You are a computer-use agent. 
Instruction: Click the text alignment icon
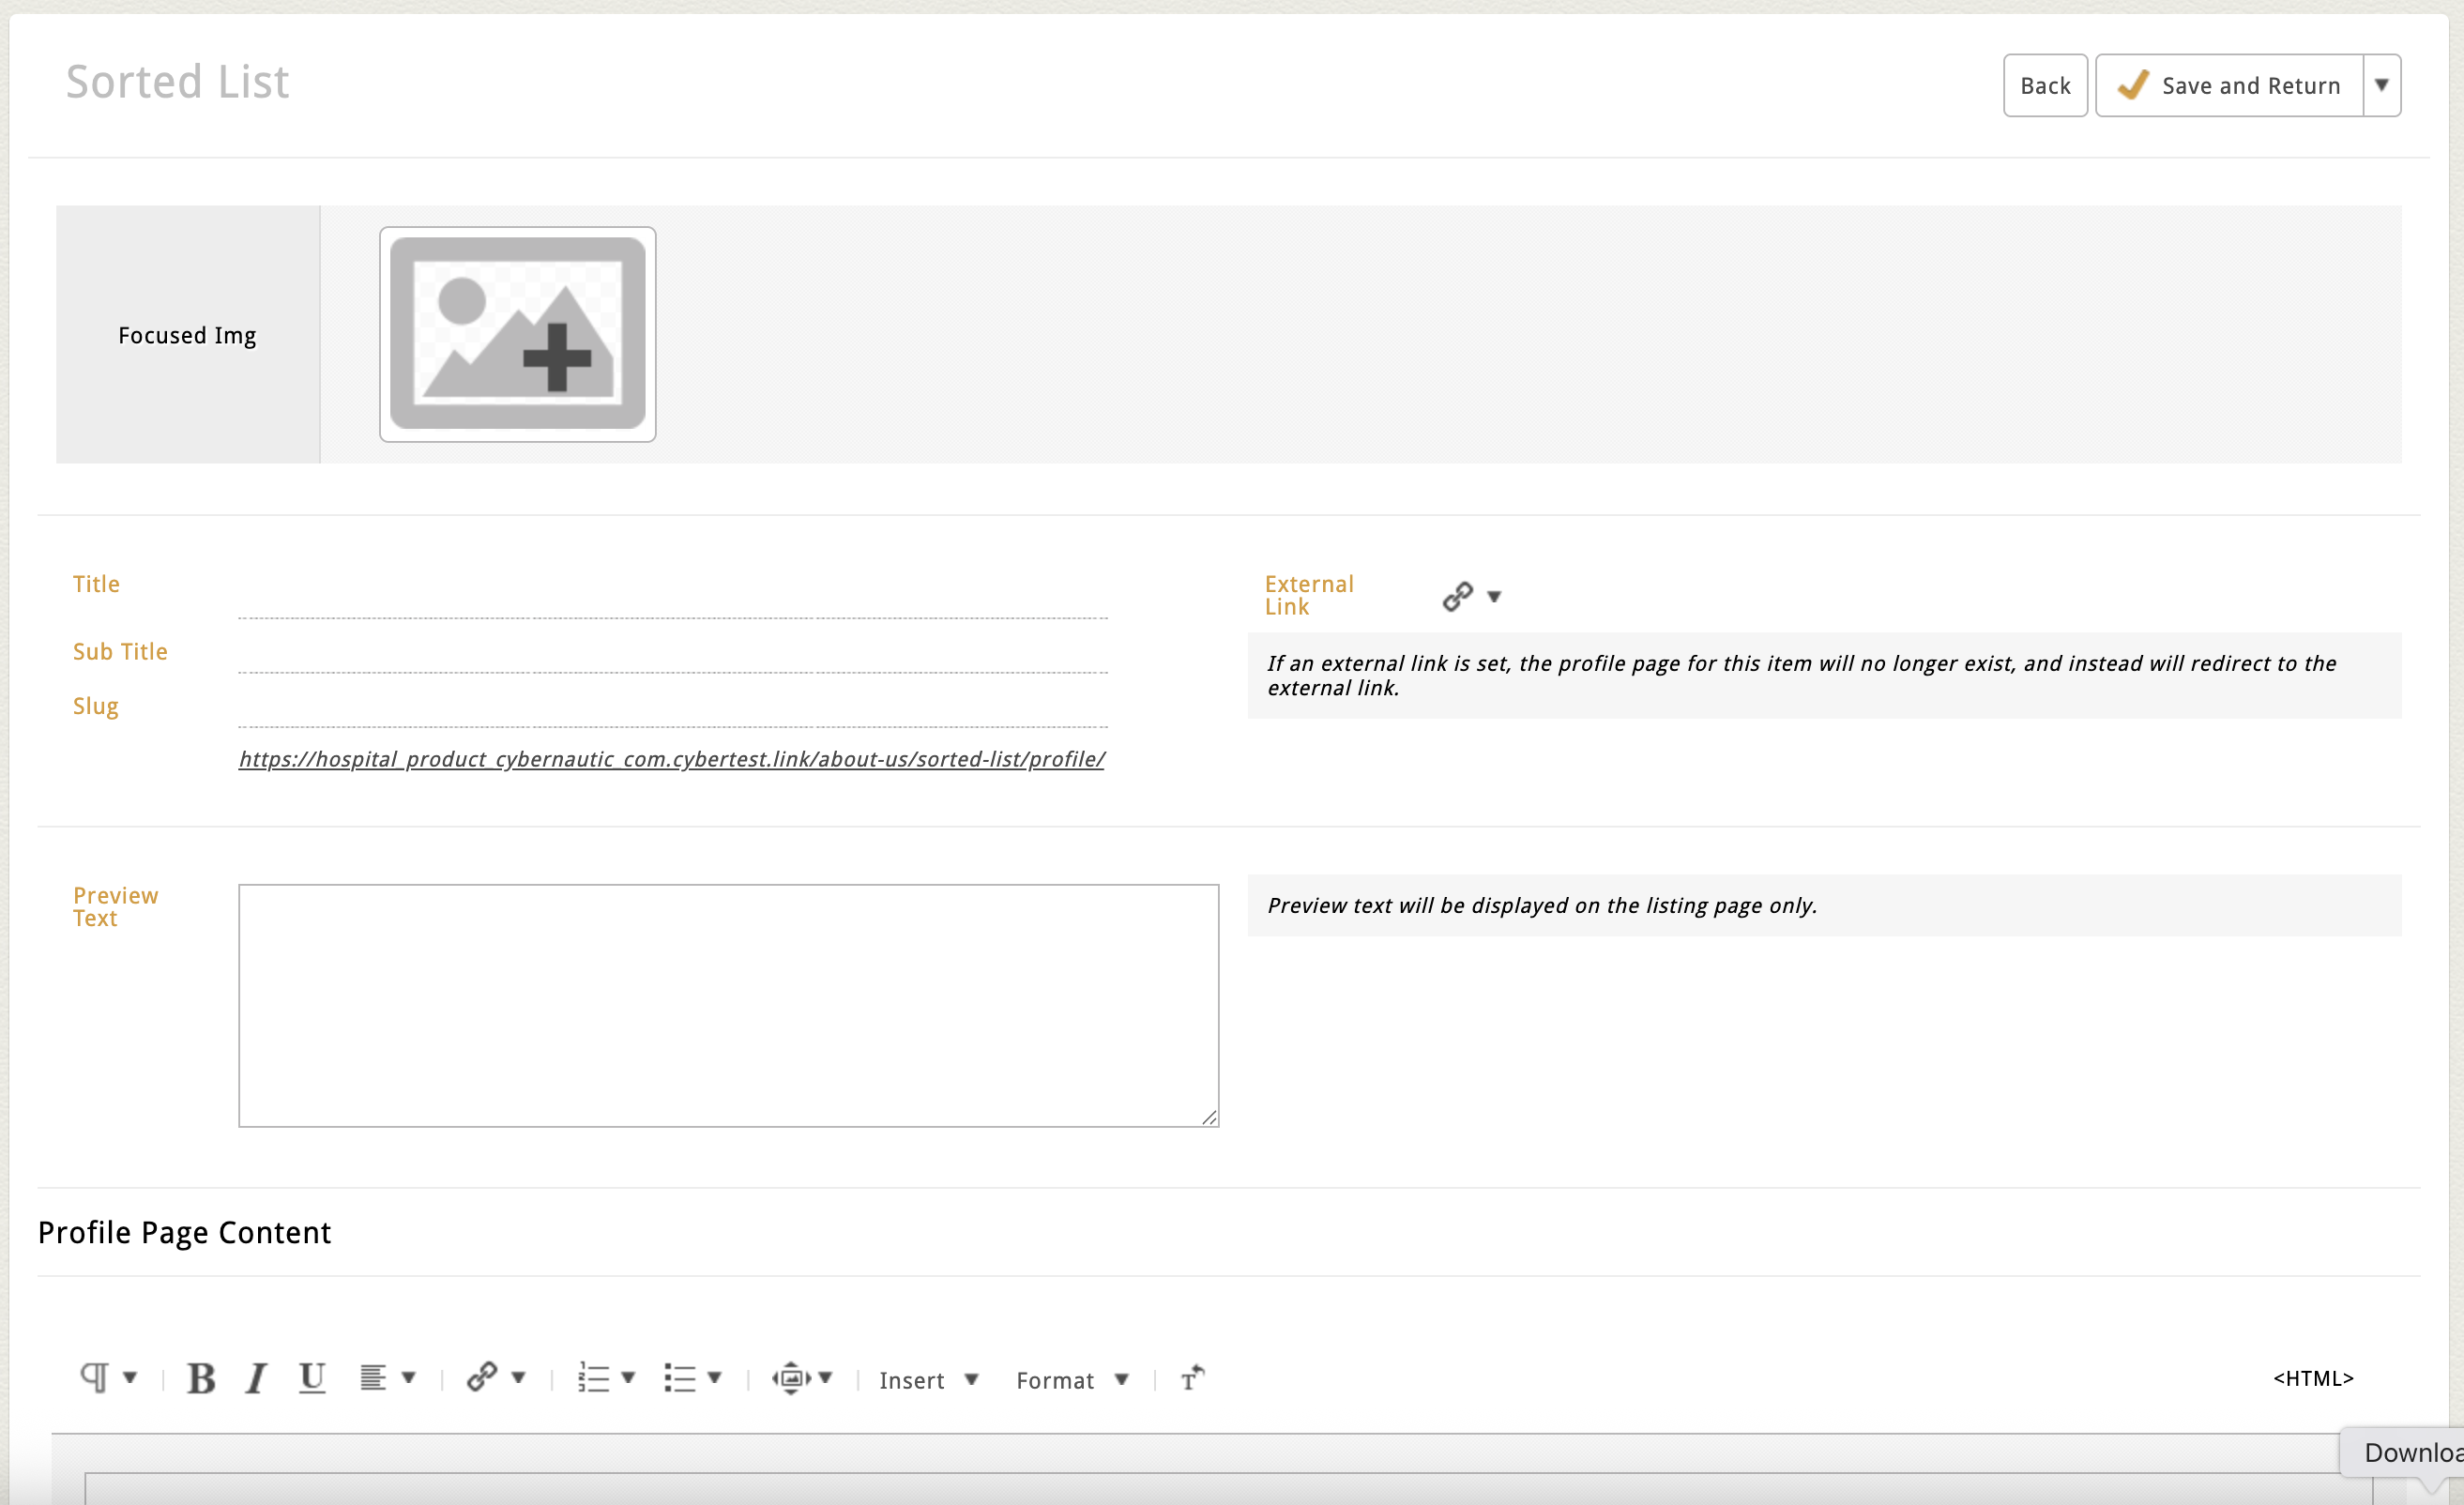click(x=373, y=1378)
